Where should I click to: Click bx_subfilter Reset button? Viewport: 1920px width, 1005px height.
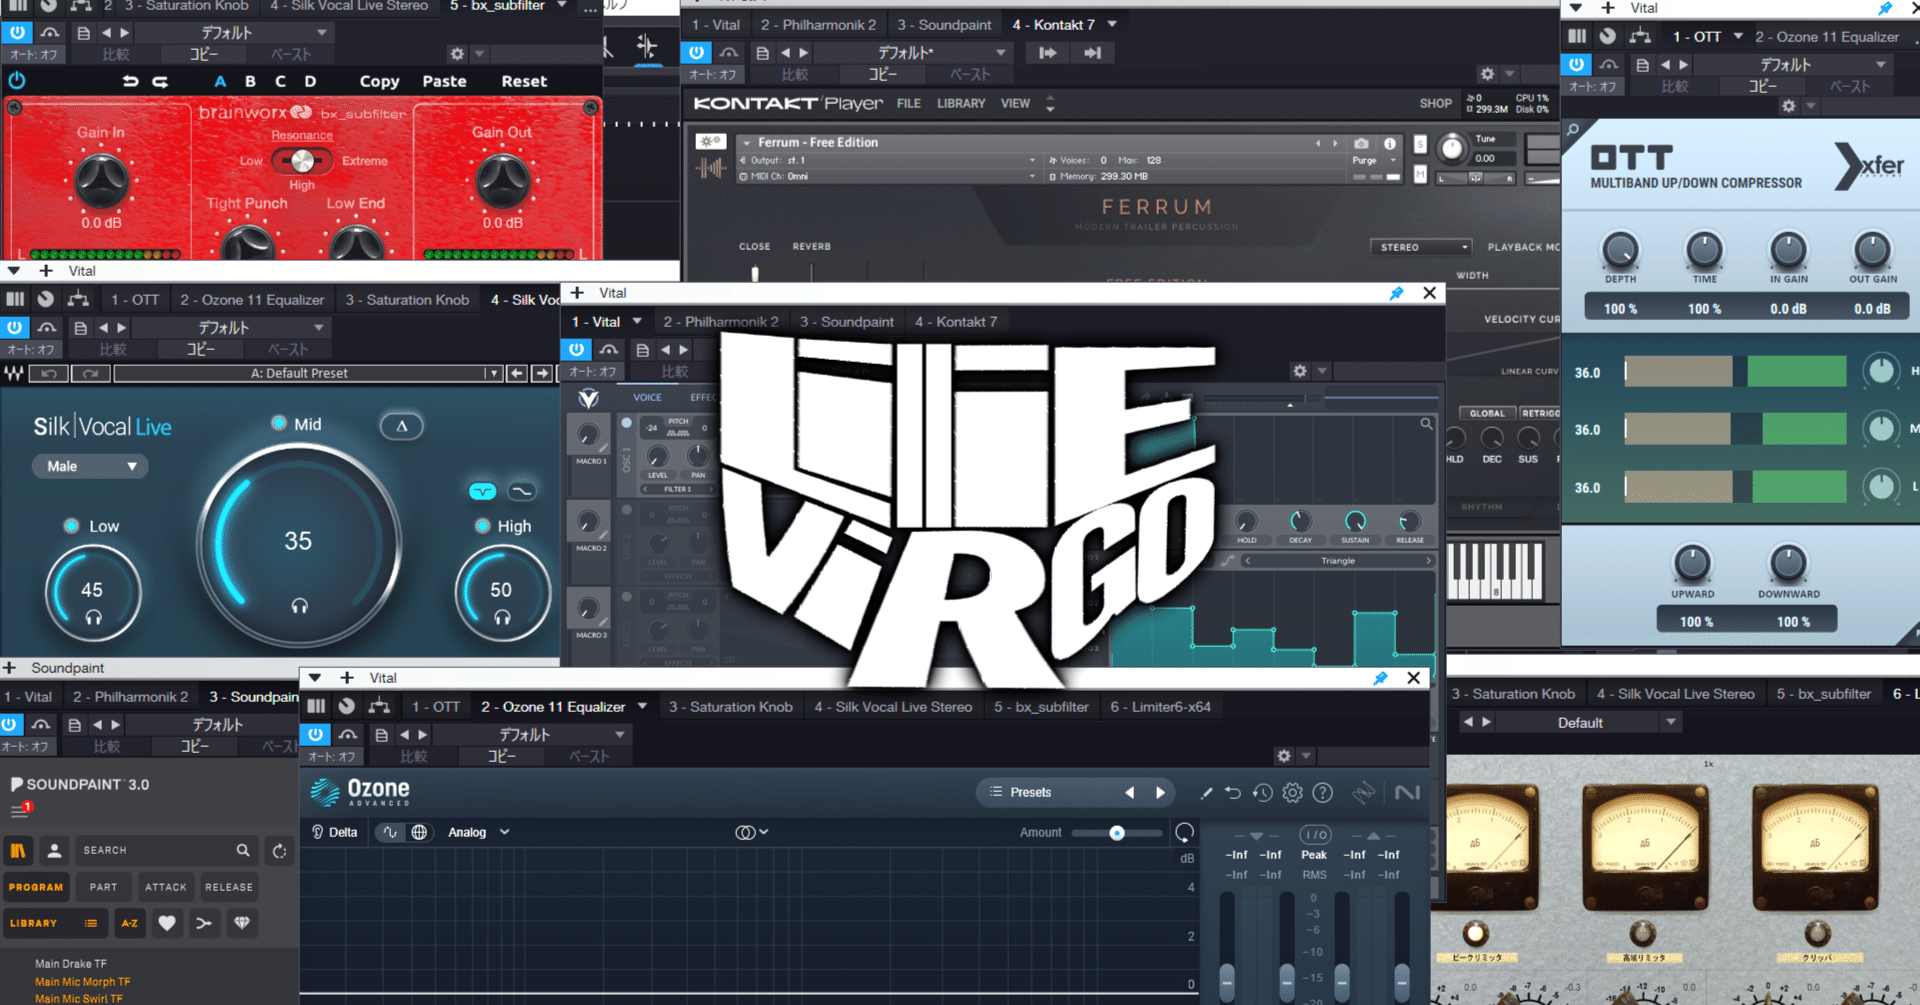pyautogui.click(x=524, y=81)
